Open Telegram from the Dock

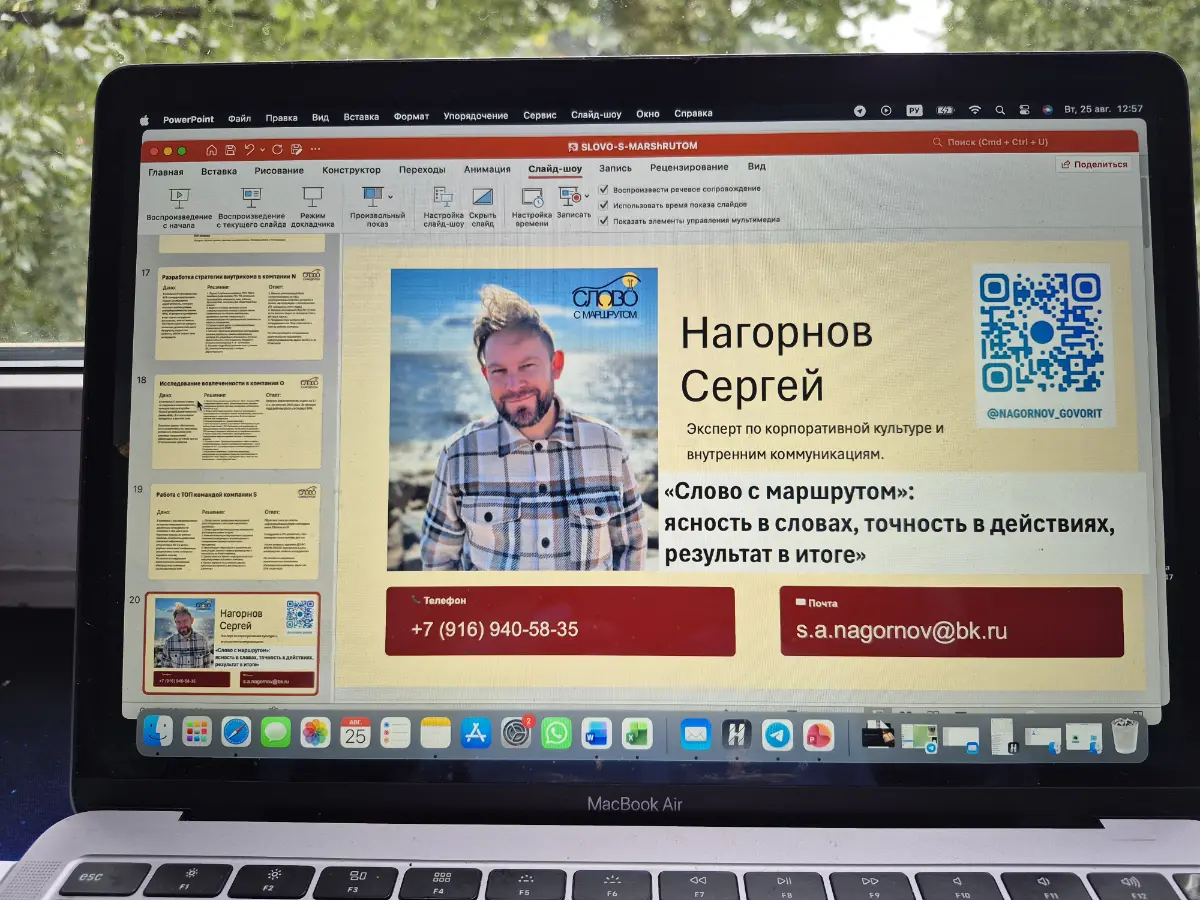click(777, 735)
